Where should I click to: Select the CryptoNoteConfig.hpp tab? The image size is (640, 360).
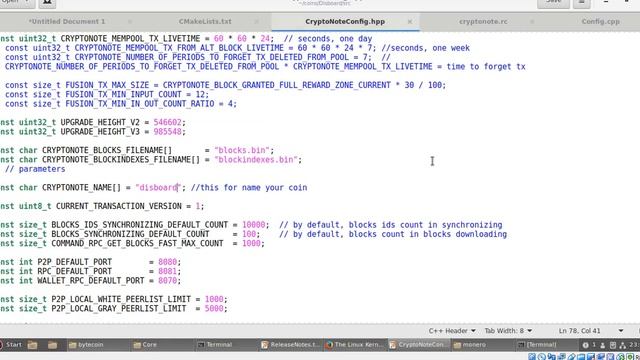345,22
